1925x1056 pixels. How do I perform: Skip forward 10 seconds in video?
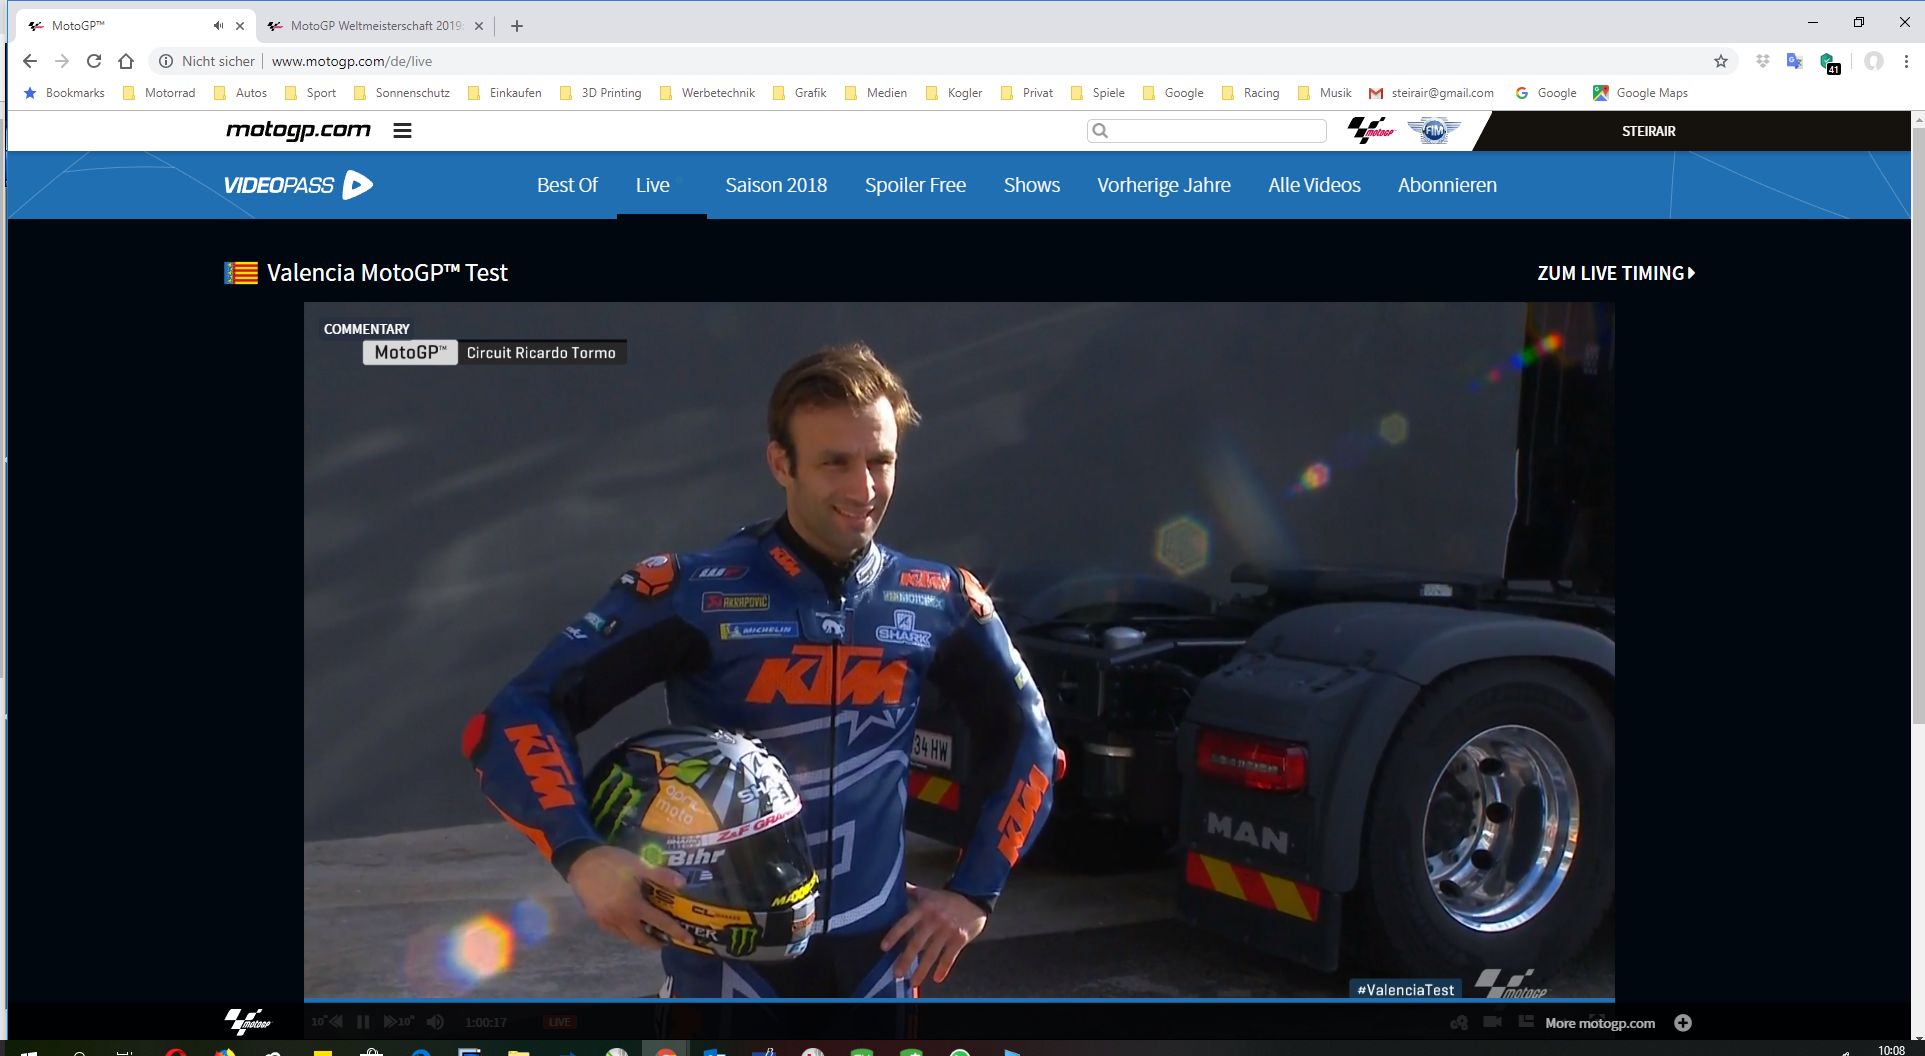pos(398,1022)
